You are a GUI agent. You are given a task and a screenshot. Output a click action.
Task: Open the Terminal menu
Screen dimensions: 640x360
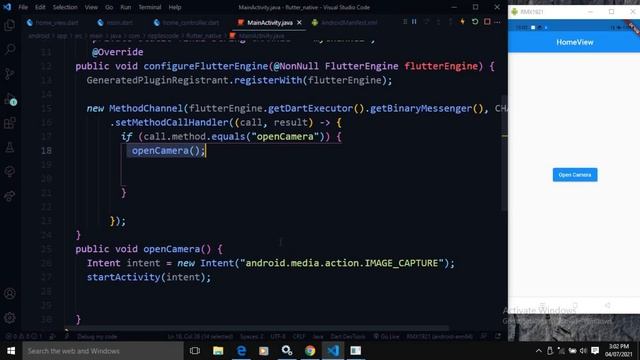pyautogui.click(x=150, y=7)
